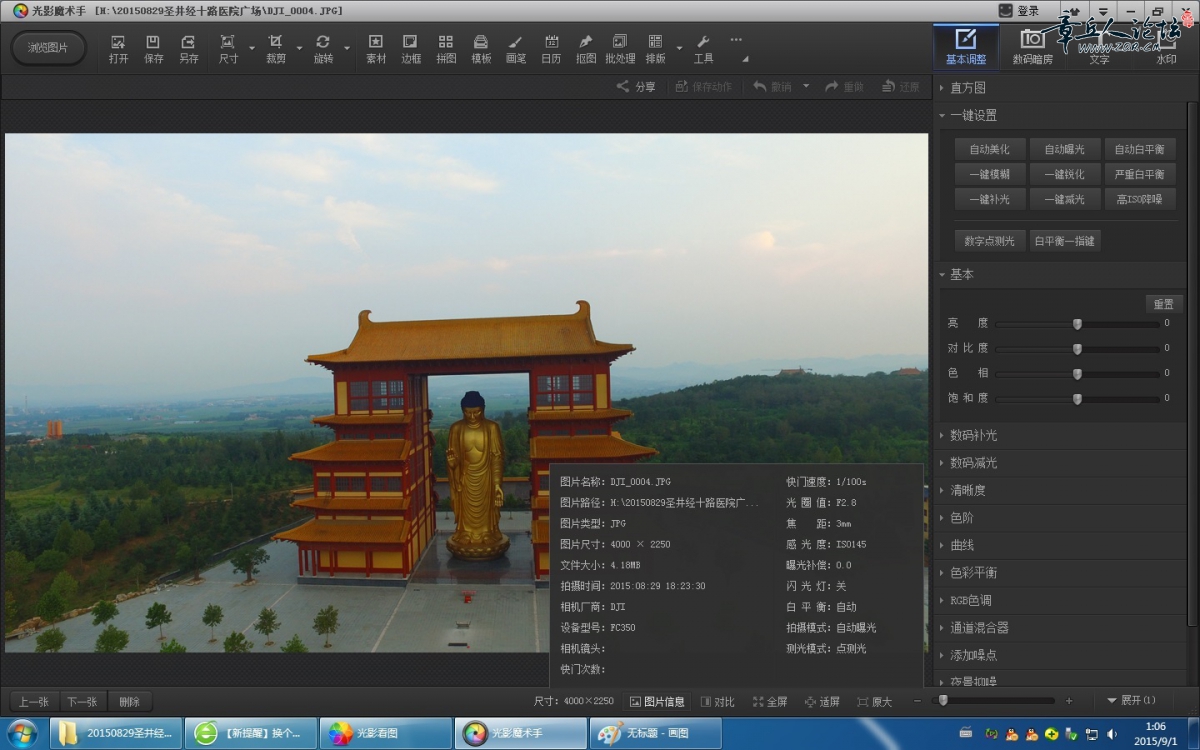1200x750 pixels.
Task: Select the 尺寸 resize tool
Action: click(x=228, y=49)
